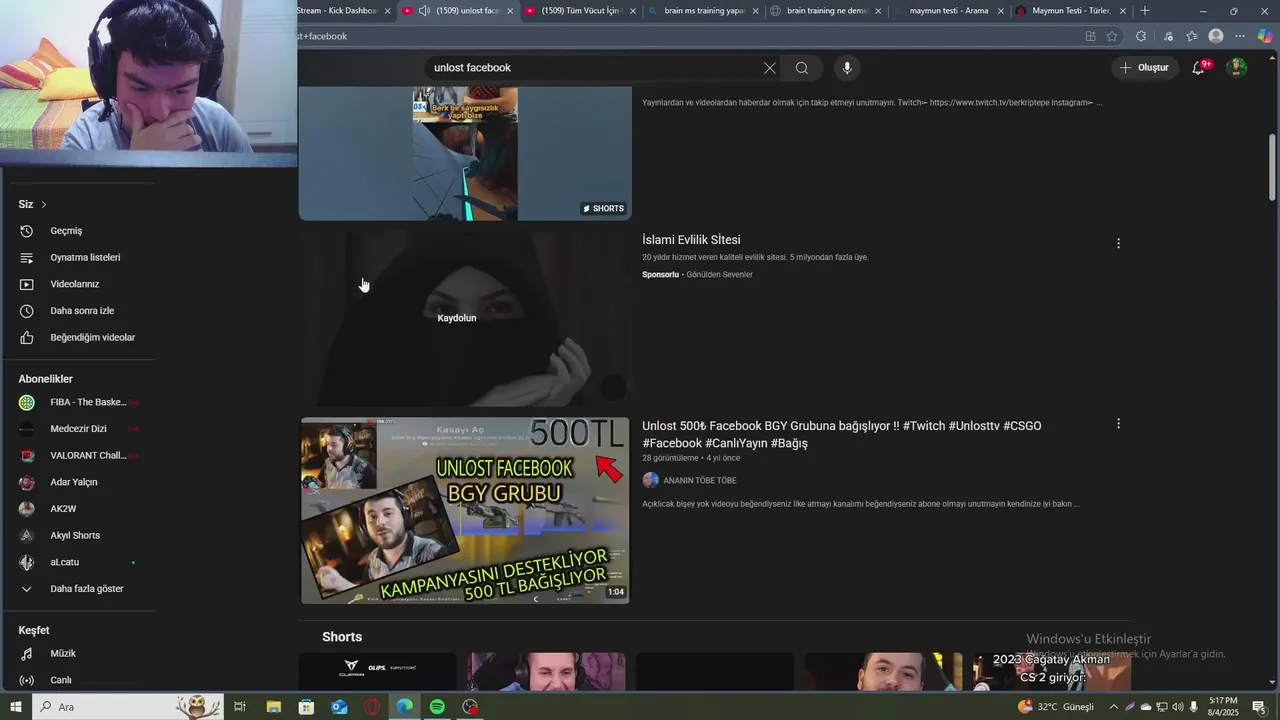Viewport: 1280px width, 720px height.
Task: Click the unlost facebook search input field
Action: 593,68
